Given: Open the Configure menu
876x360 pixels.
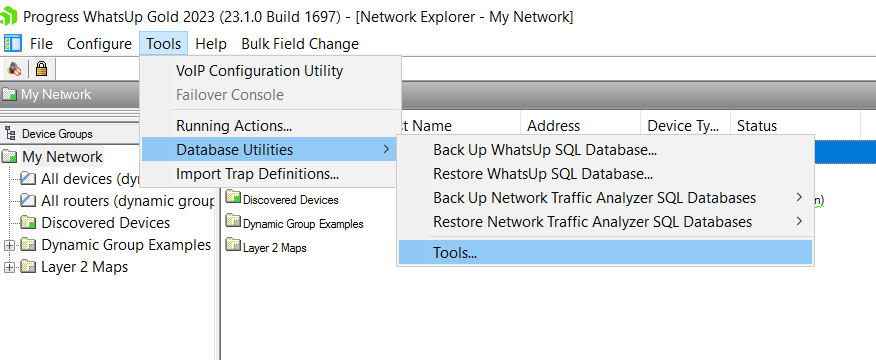Looking at the screenshot, I should 99,44.
